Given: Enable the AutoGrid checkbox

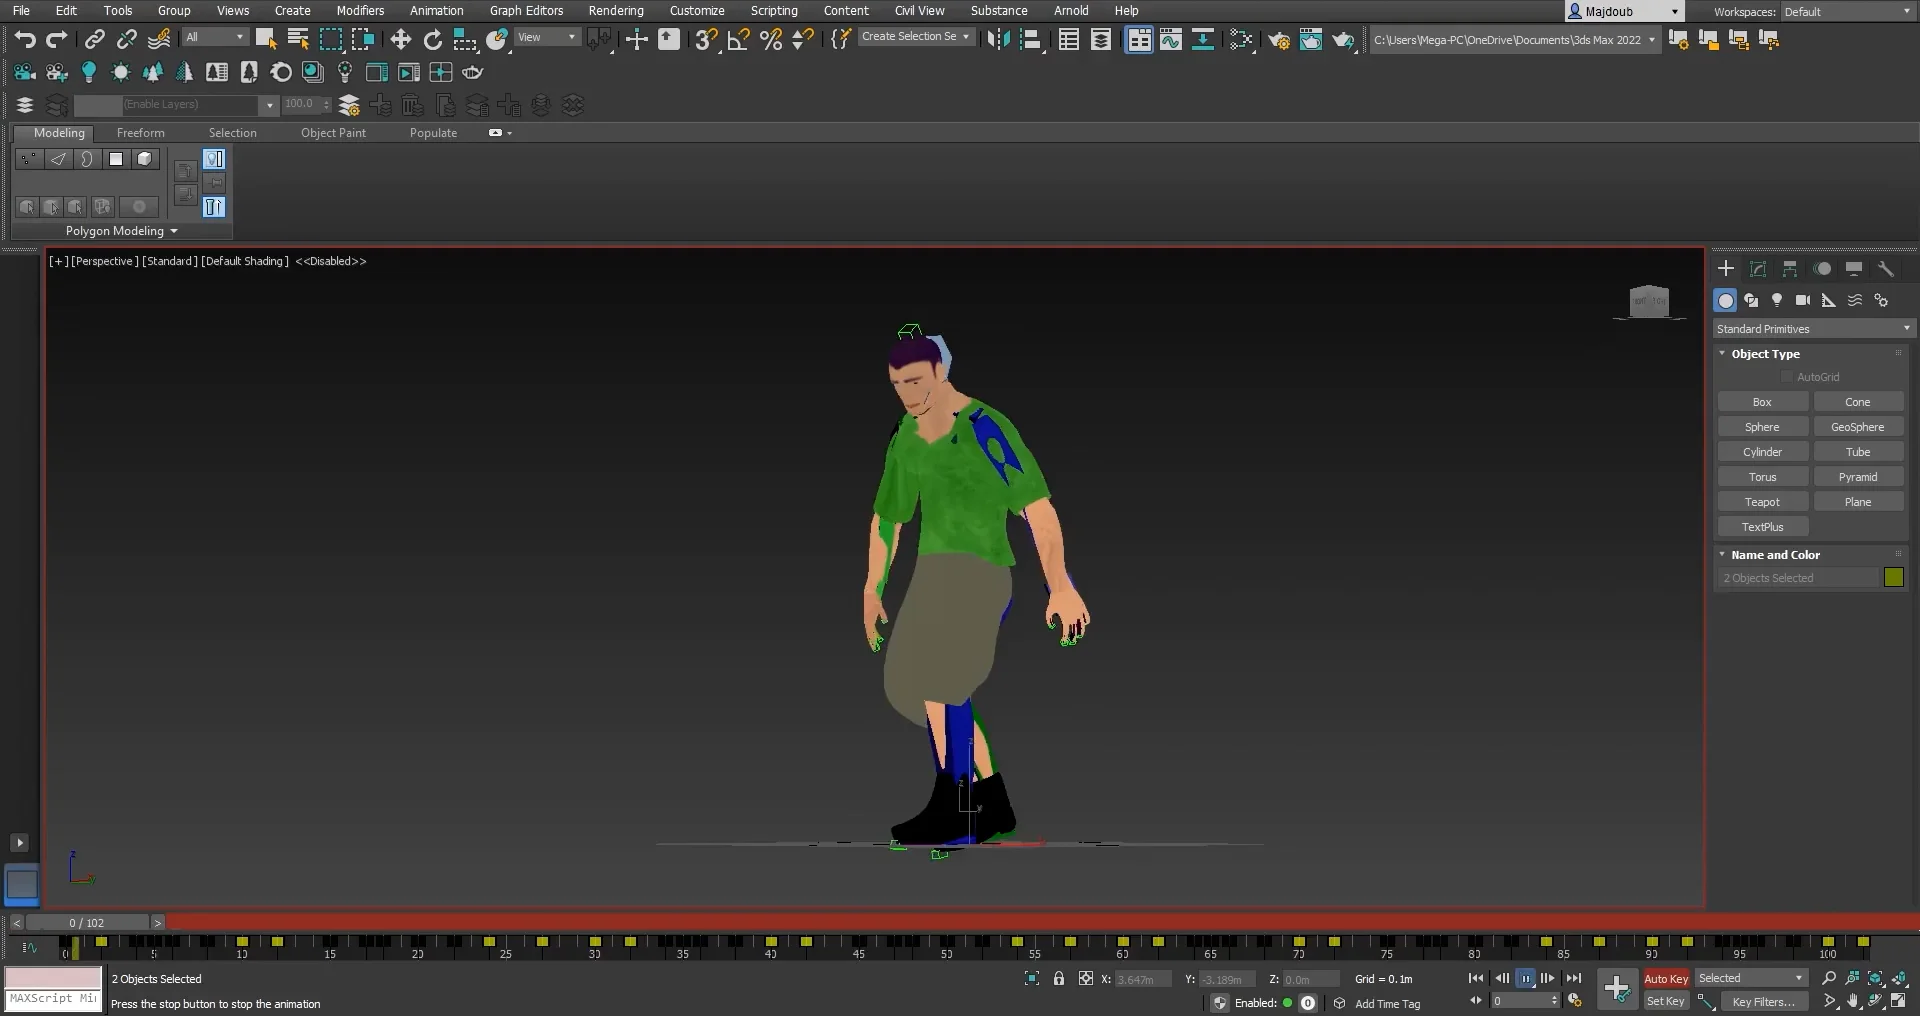Looking at the screenshot, I should point(1787,377).
